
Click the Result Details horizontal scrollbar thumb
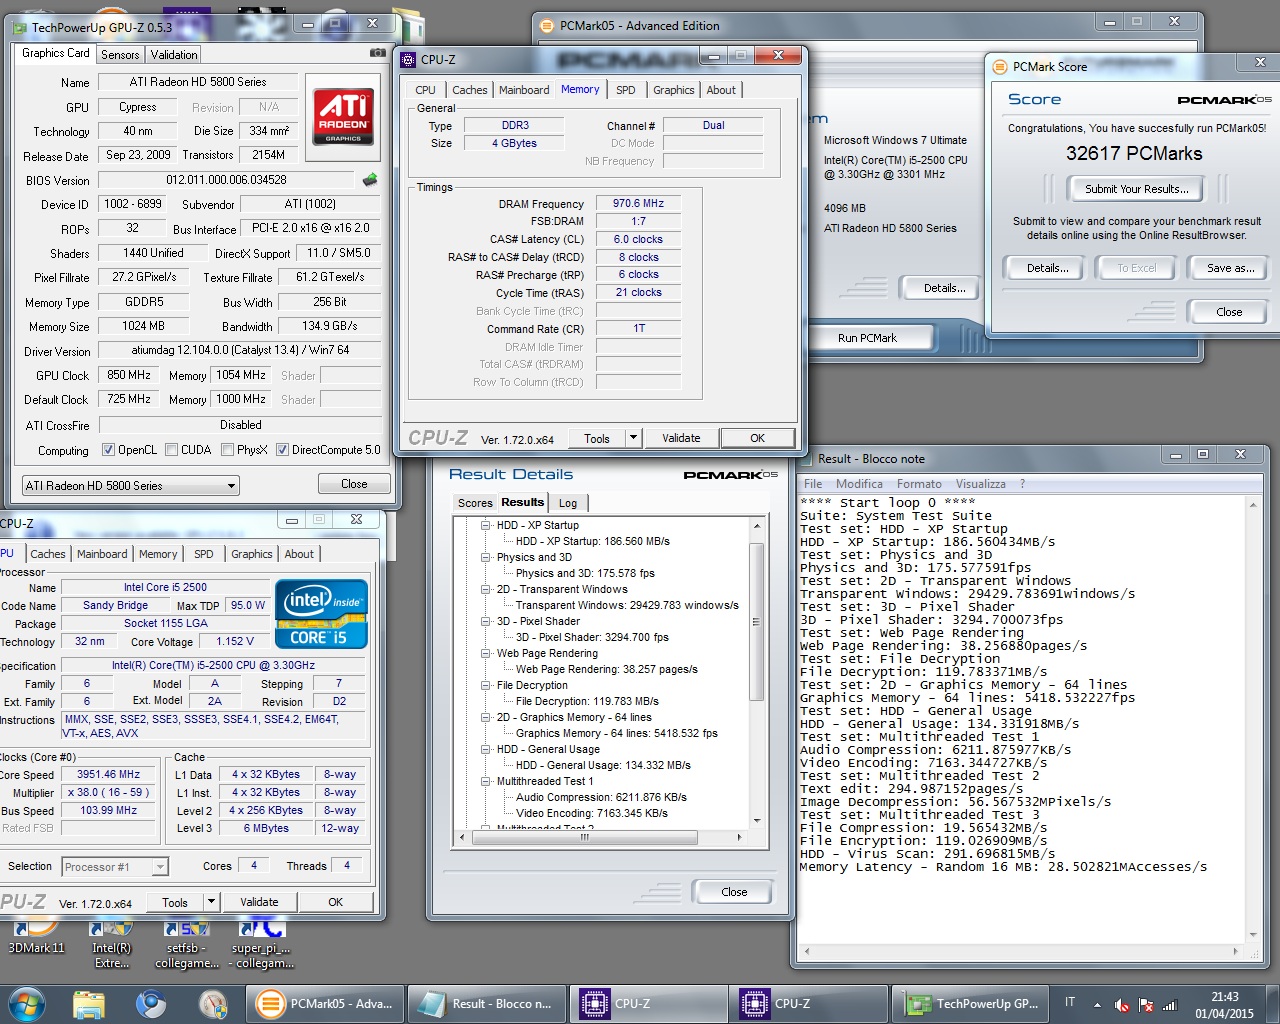click(585, 837)
